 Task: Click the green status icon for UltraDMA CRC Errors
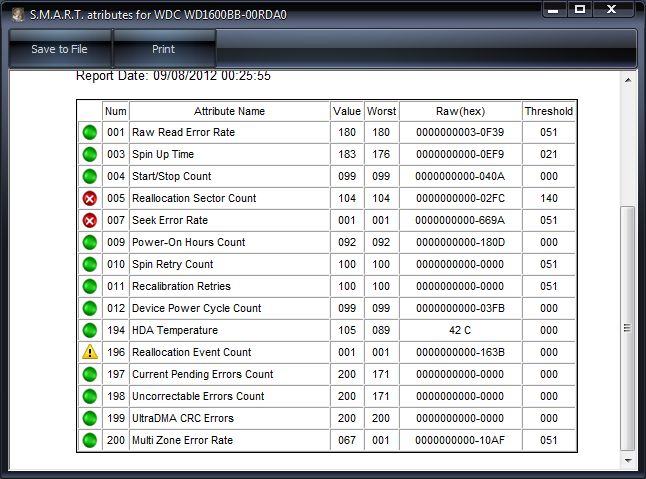90,418
